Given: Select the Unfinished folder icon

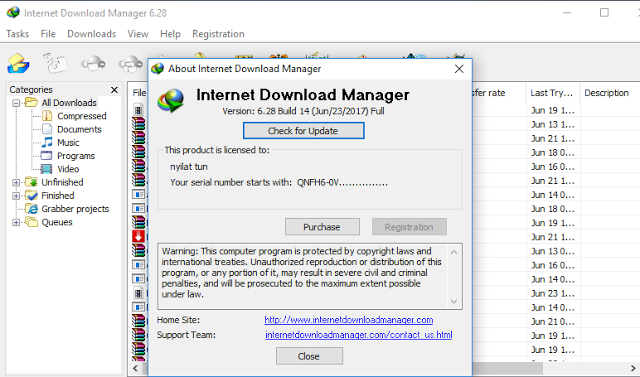Looking at the screenshot, I should tap(31, 182).
